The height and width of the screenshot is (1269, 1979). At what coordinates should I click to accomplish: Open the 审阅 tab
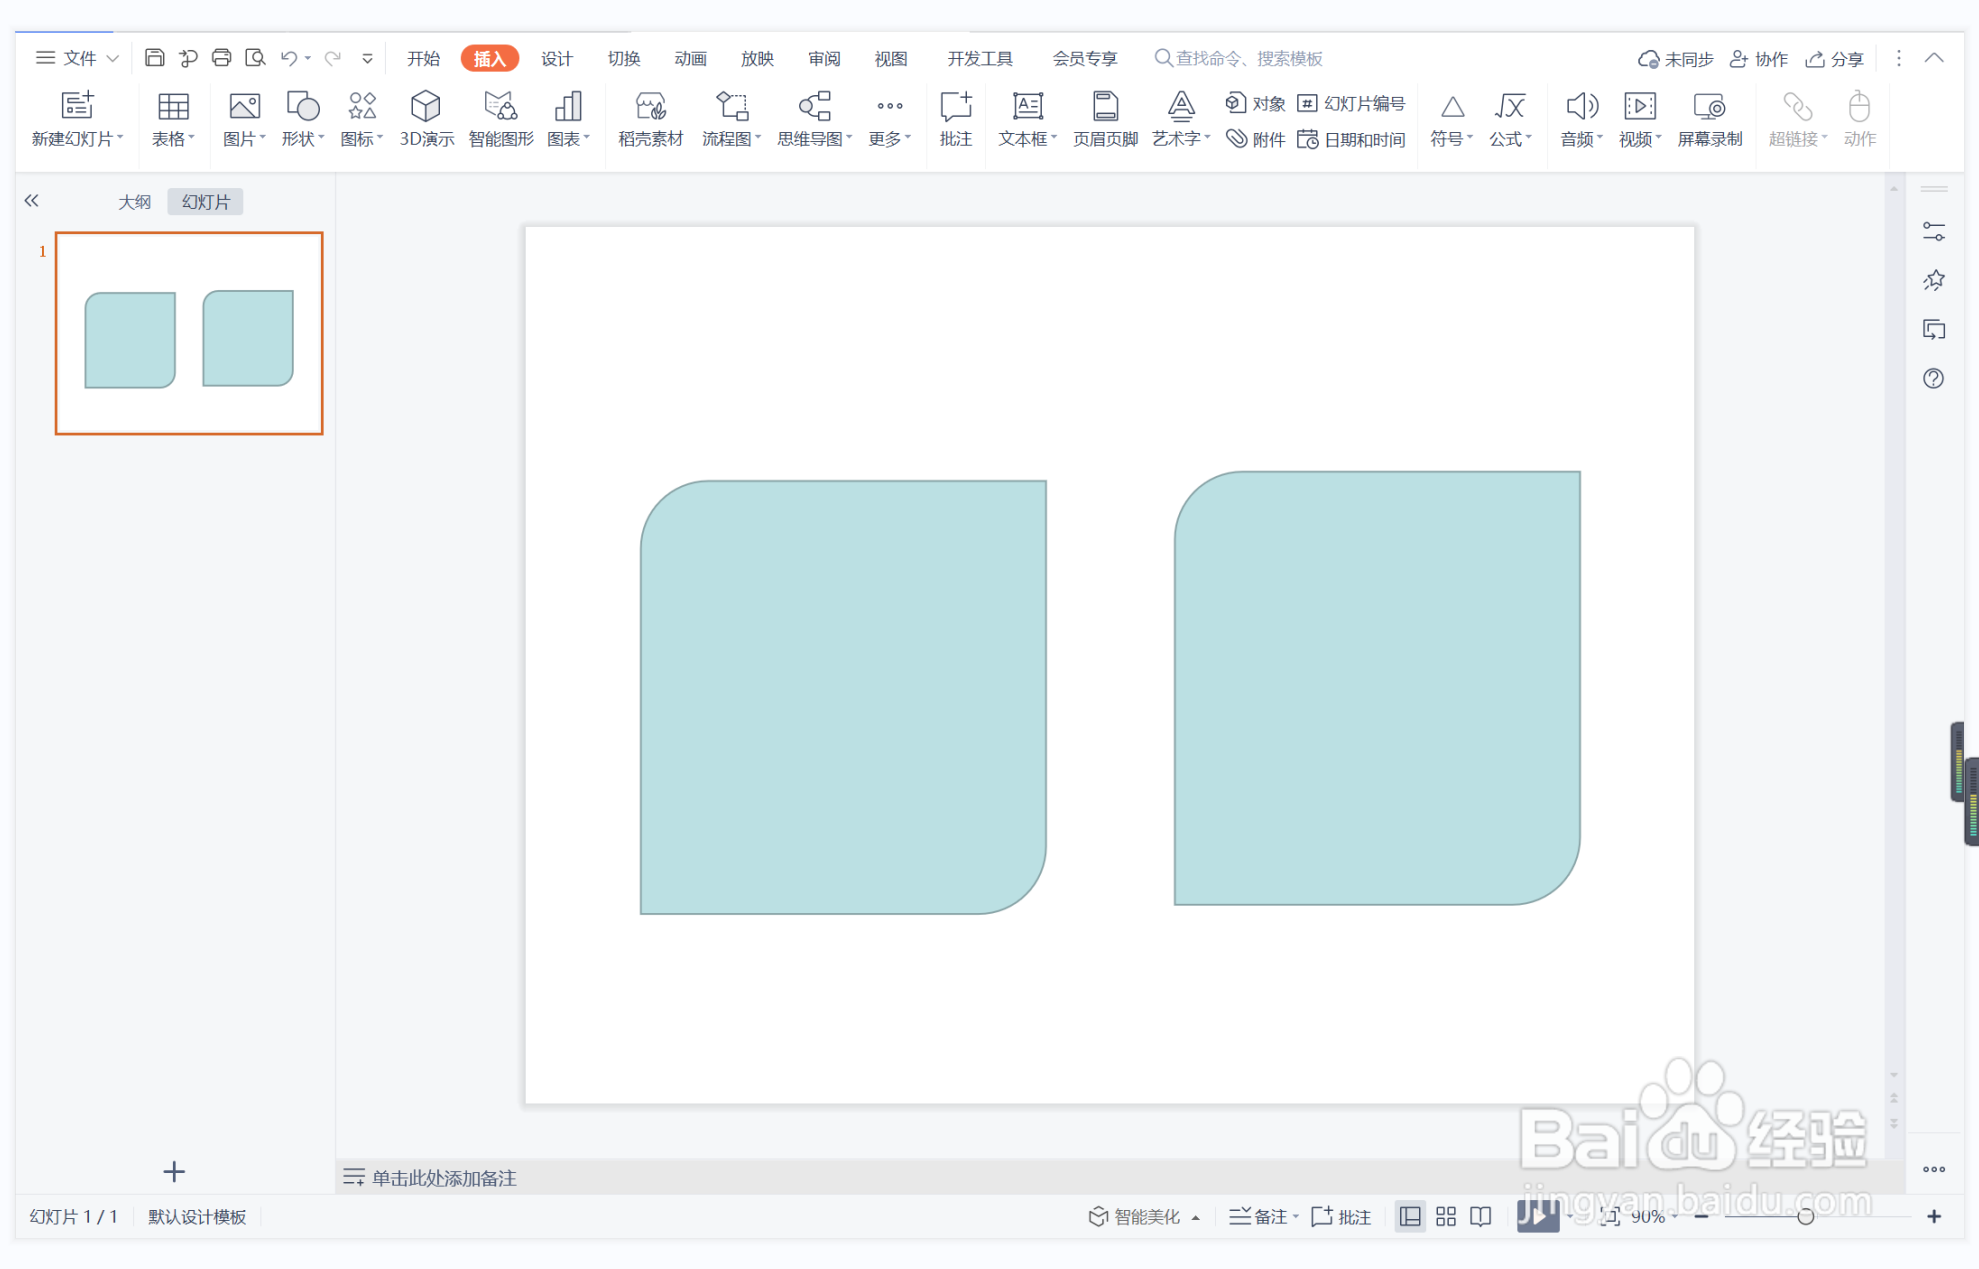click(x=824, y=58)
